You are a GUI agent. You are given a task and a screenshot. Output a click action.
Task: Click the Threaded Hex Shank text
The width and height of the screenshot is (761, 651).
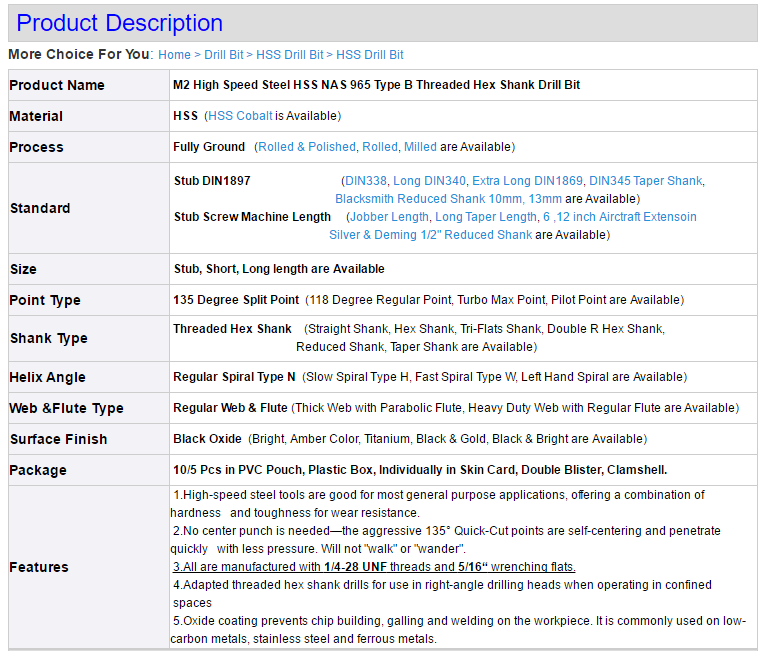[x=232, y=329]
